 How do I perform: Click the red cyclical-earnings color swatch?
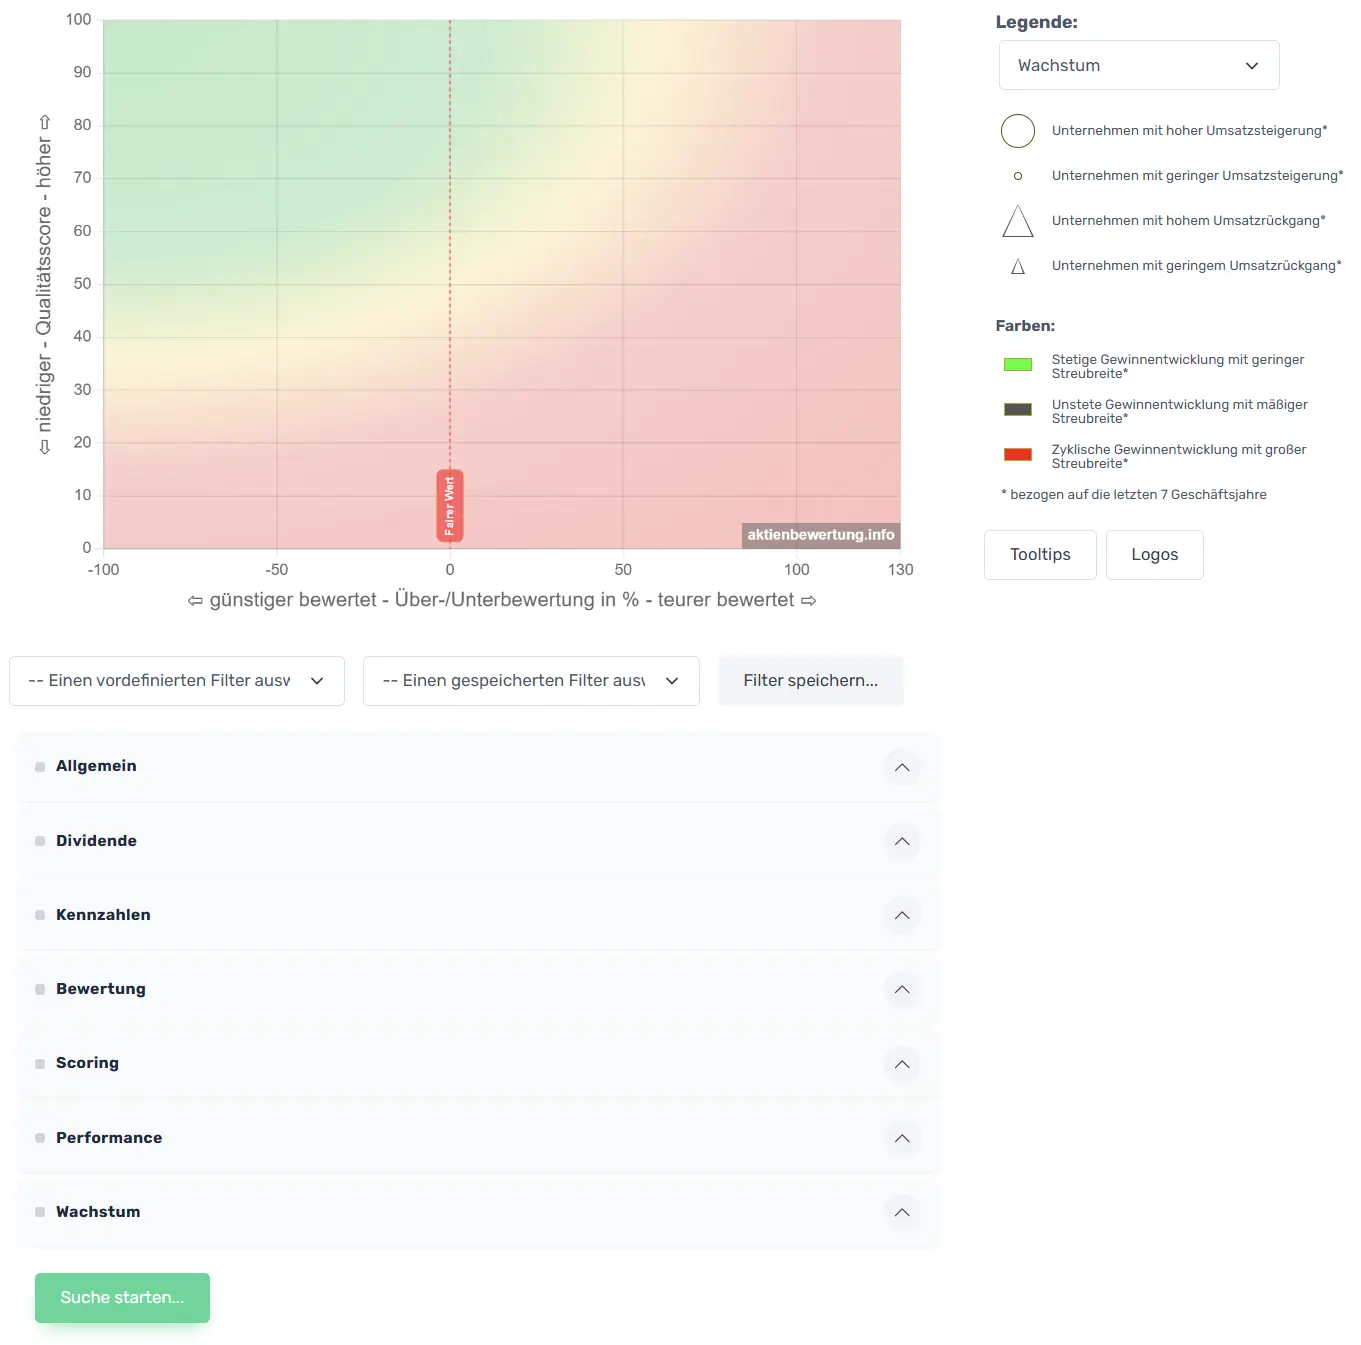tap(1018, 455)
